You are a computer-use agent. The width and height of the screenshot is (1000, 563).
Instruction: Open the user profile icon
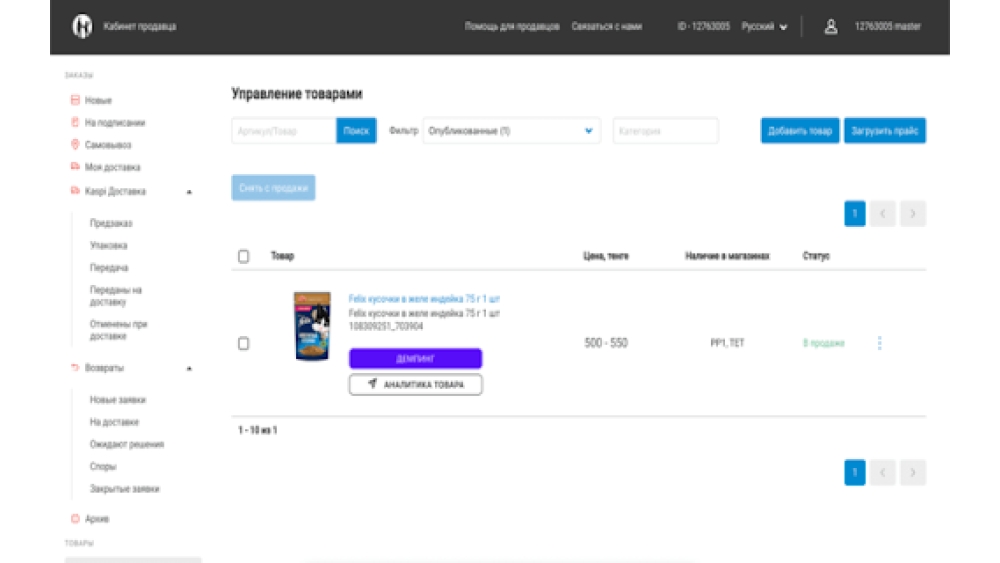click(x=830, y=26)
